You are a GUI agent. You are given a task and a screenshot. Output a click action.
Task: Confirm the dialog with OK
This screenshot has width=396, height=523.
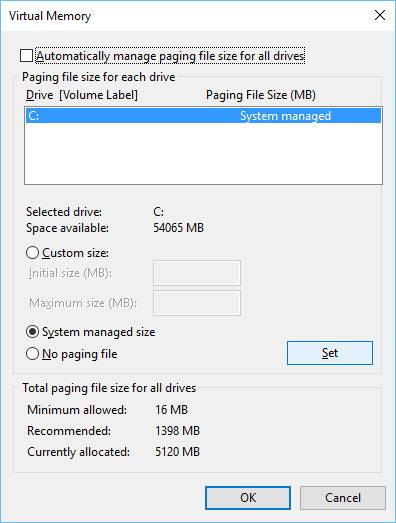(x=248, y=498)
